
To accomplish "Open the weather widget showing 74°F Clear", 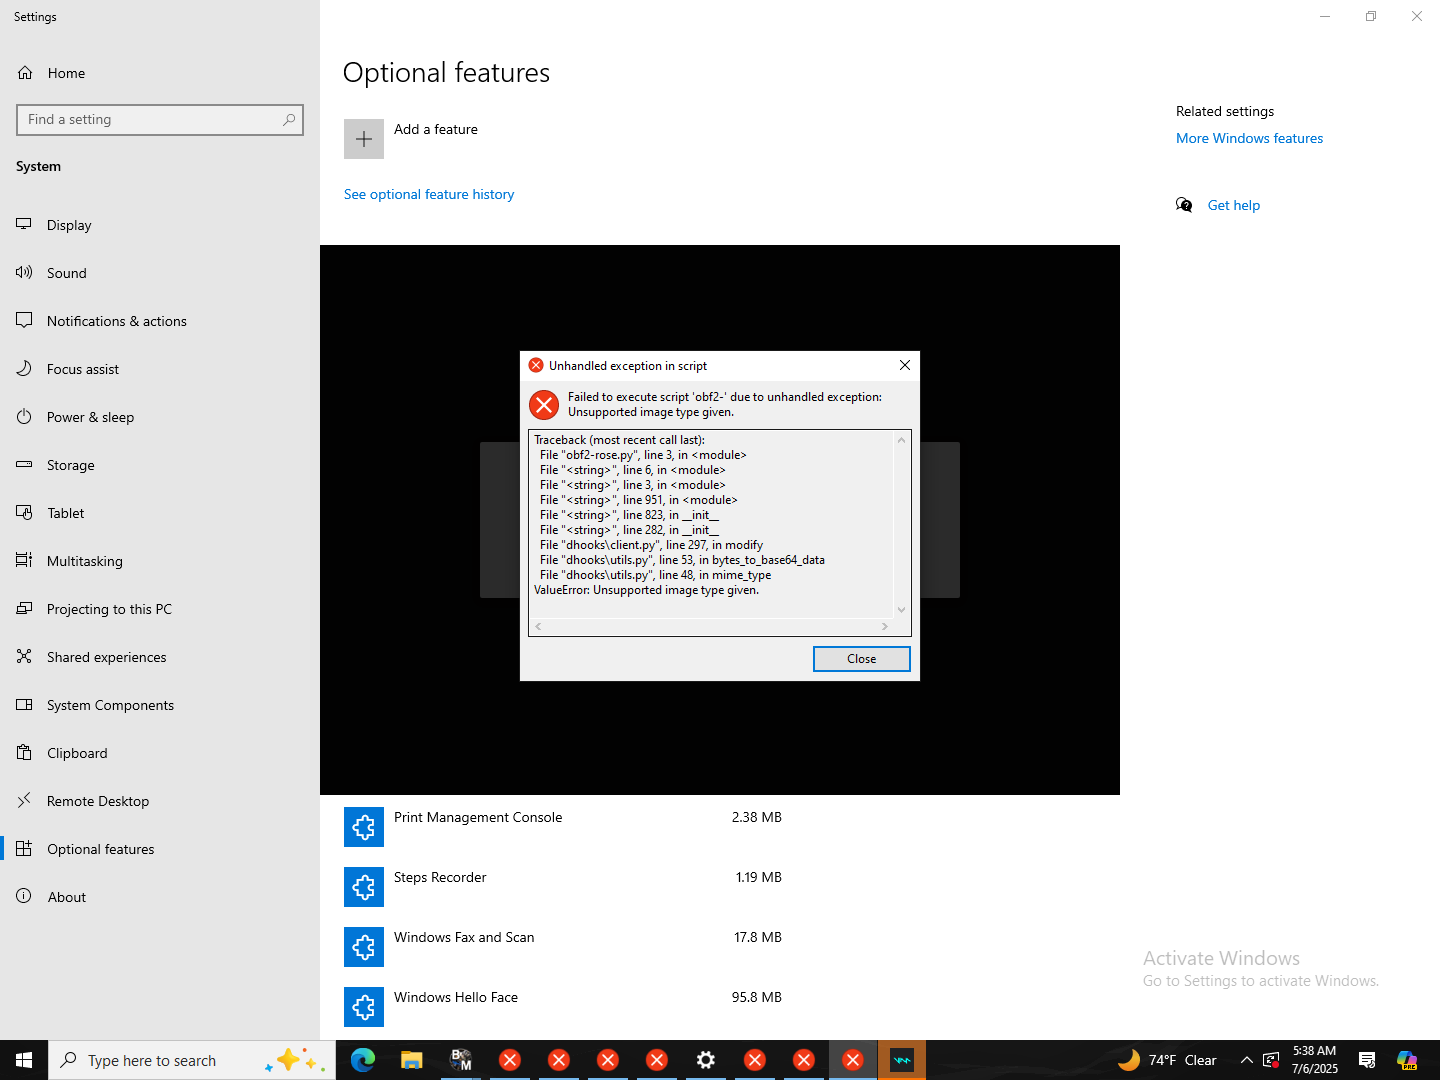I will point(1167,1060).
